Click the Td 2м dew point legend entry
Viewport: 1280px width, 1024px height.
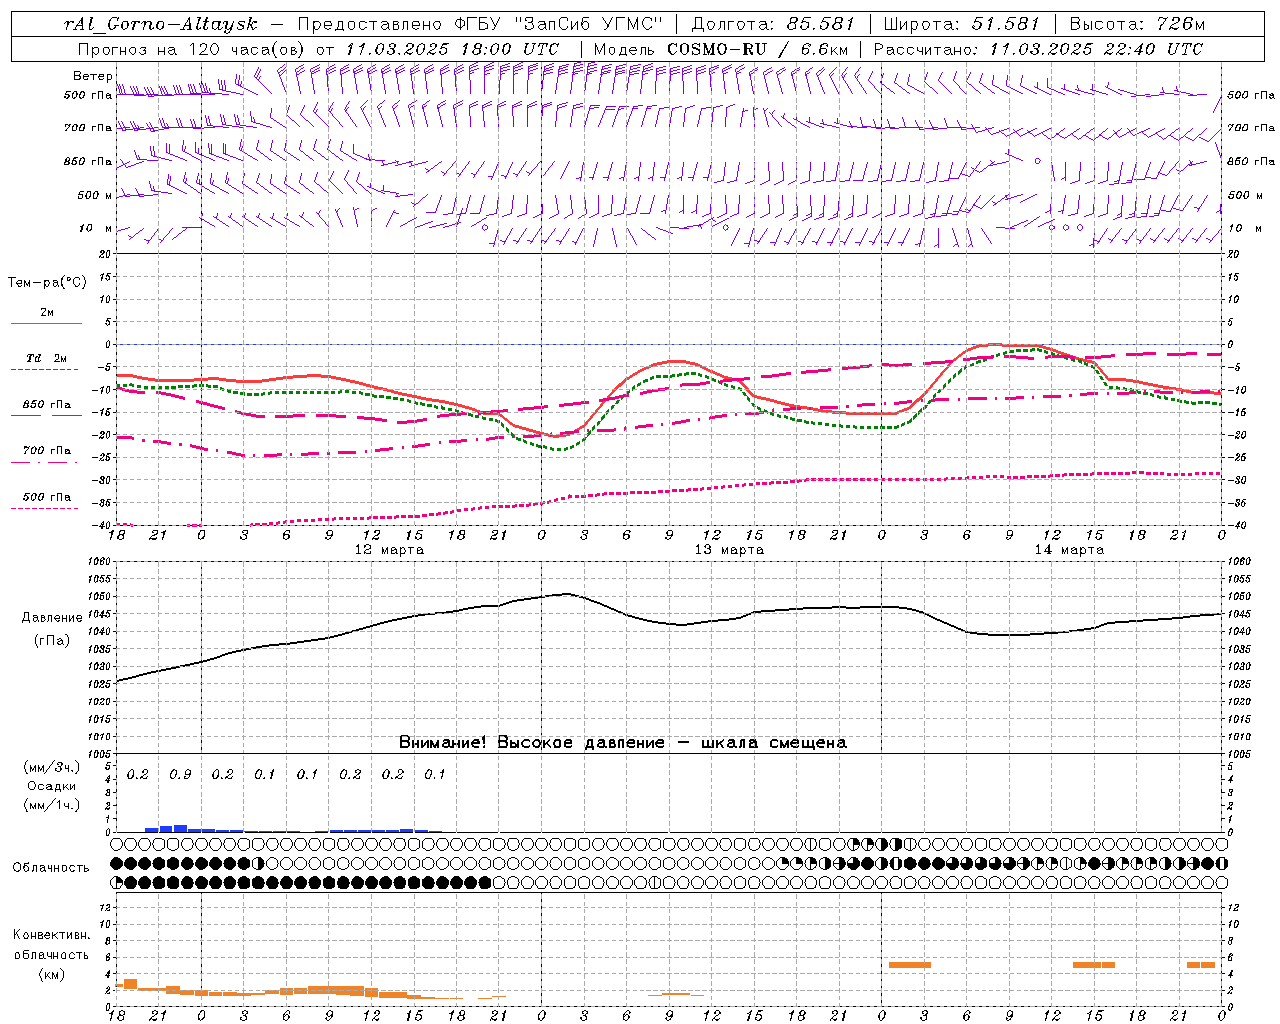46,358
